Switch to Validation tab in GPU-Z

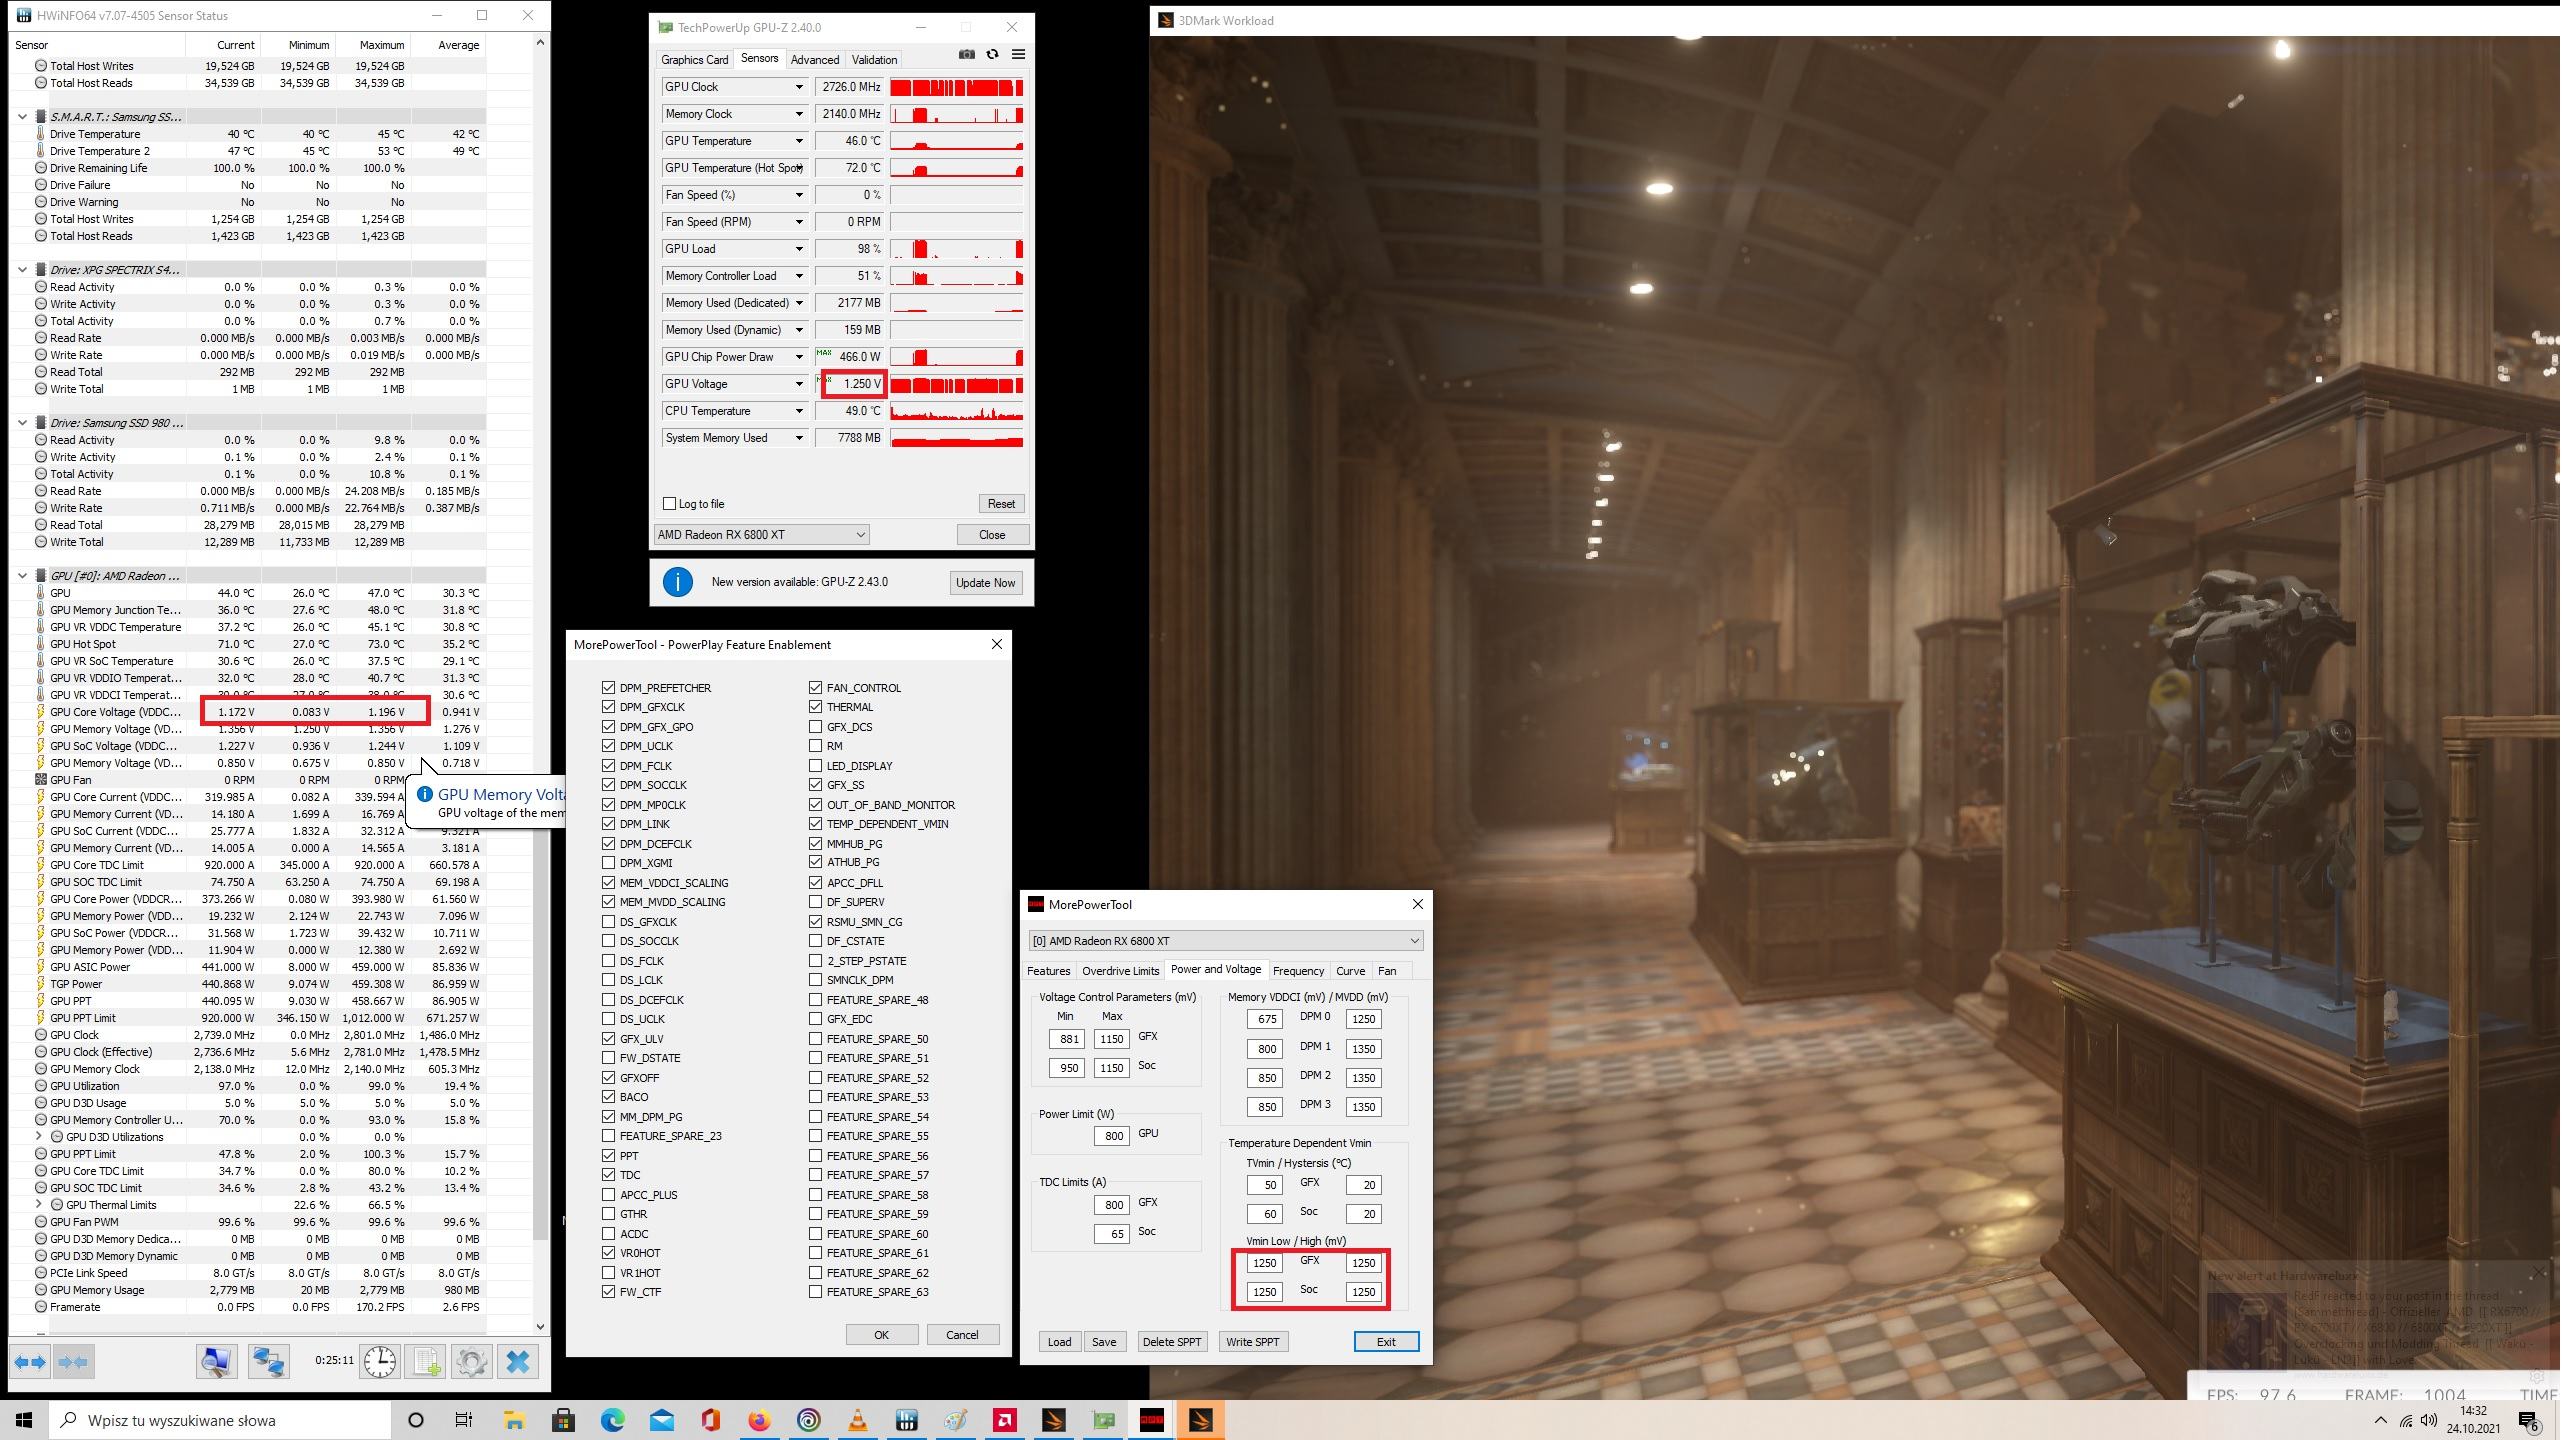[x=874, y=60]
